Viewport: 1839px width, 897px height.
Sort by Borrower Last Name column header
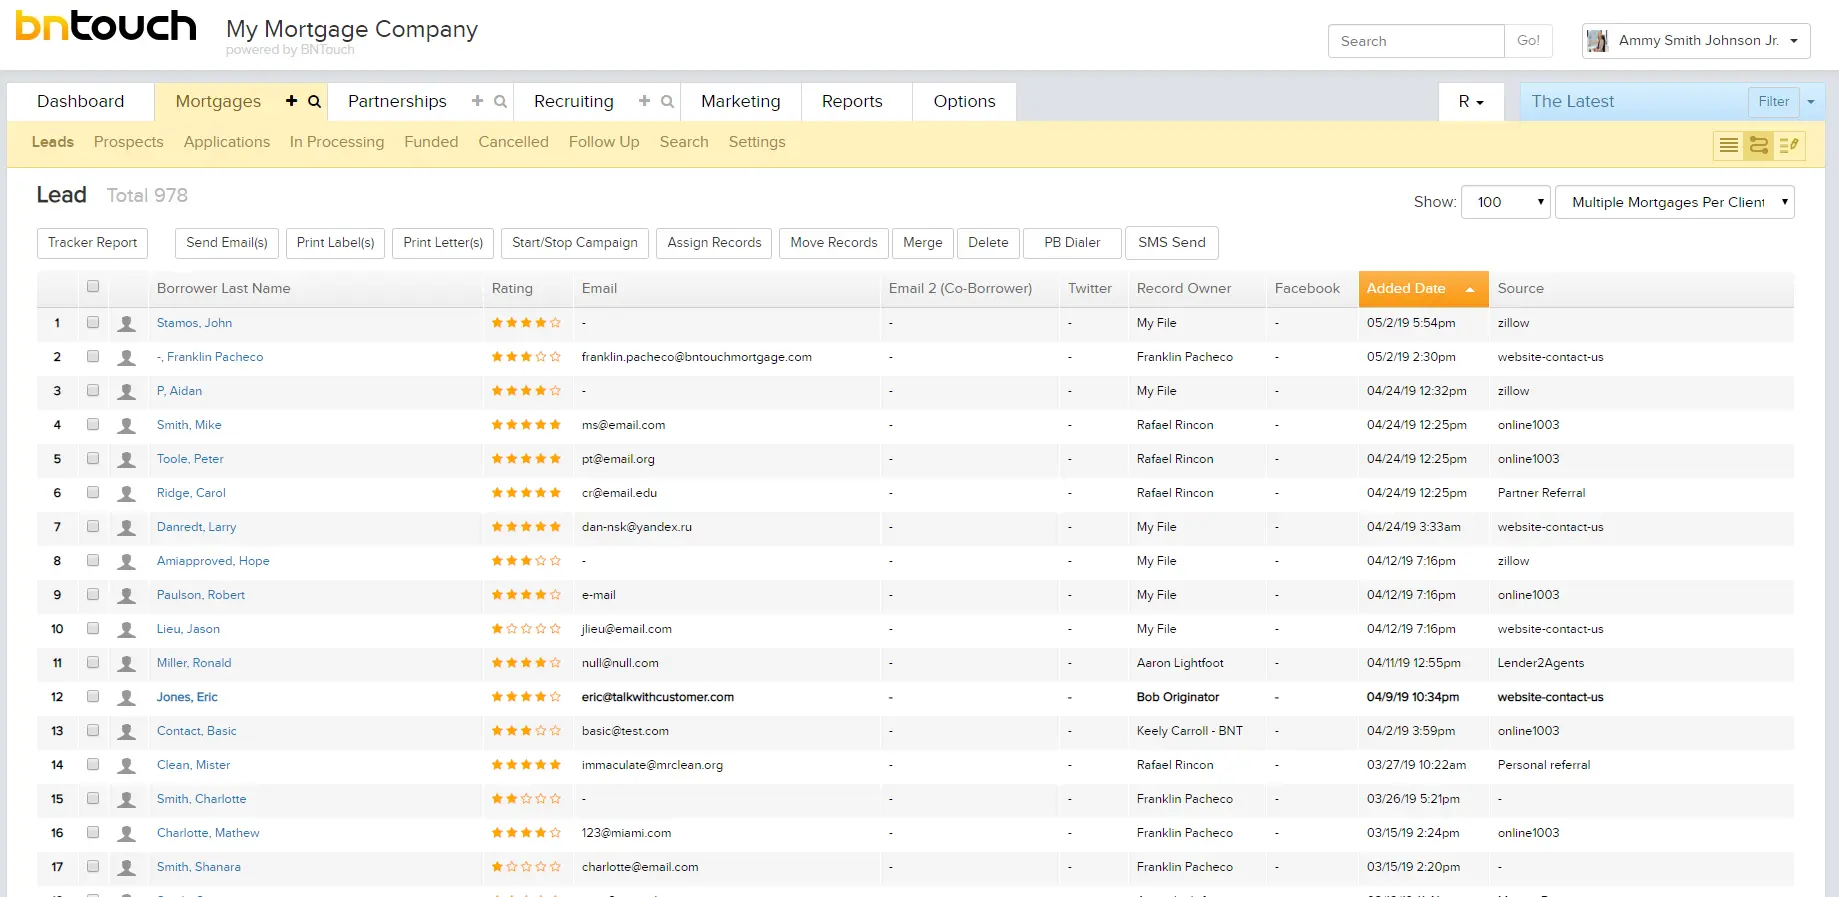223,288
